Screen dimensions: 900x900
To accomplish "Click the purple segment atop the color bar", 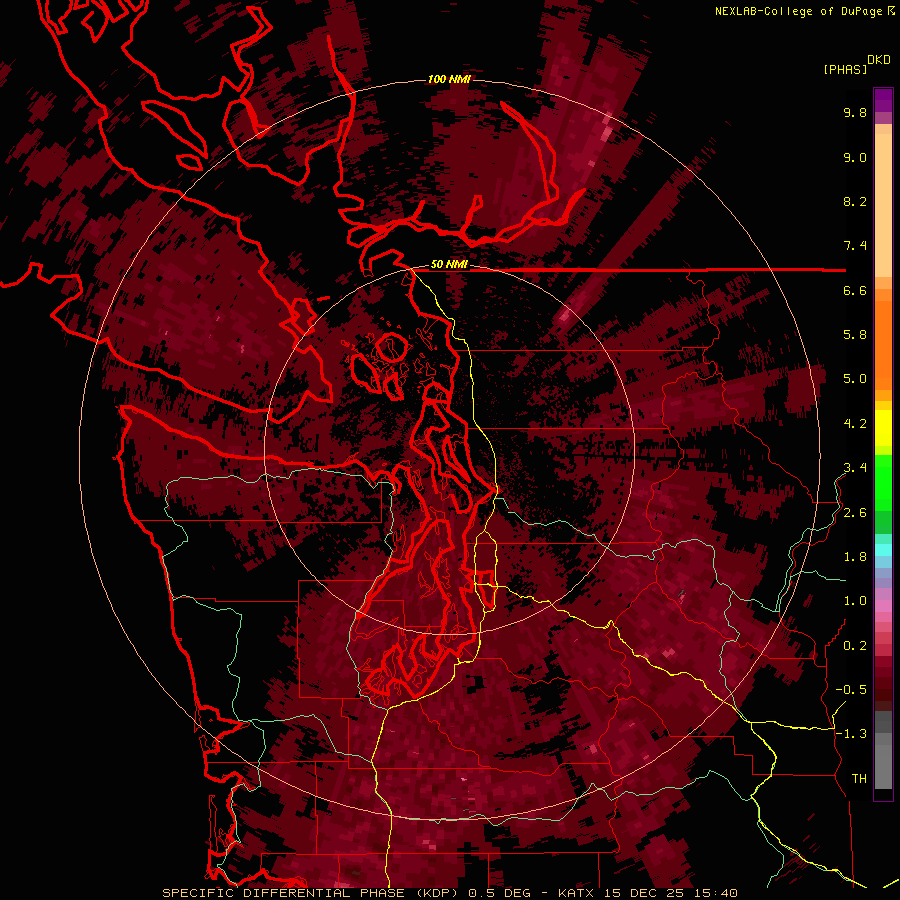I will click(x=883, y=100).
